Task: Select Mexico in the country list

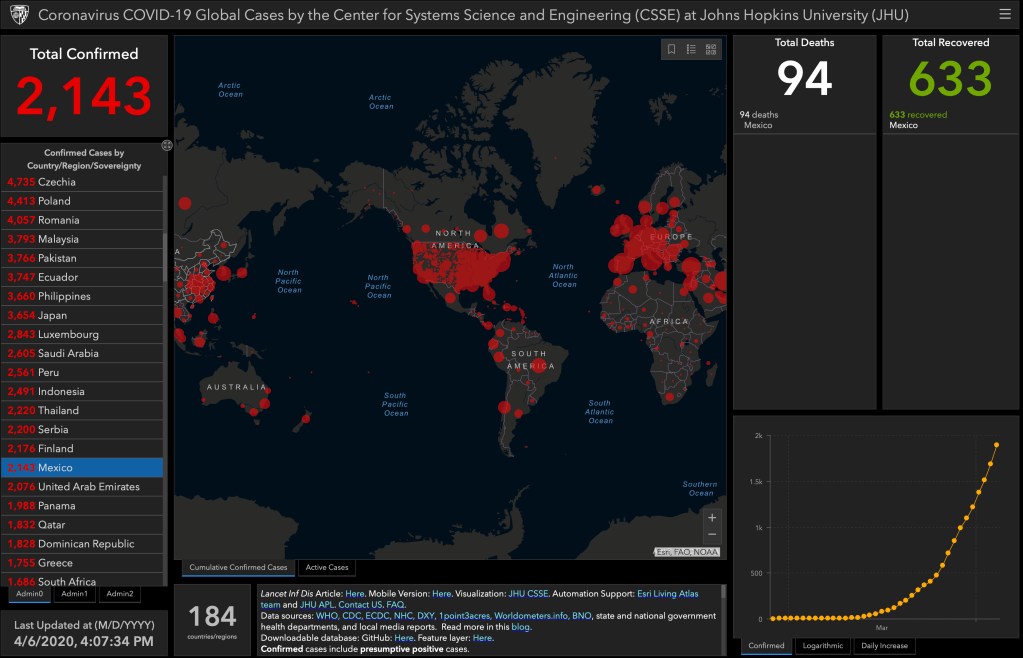Action: [83, 468]
